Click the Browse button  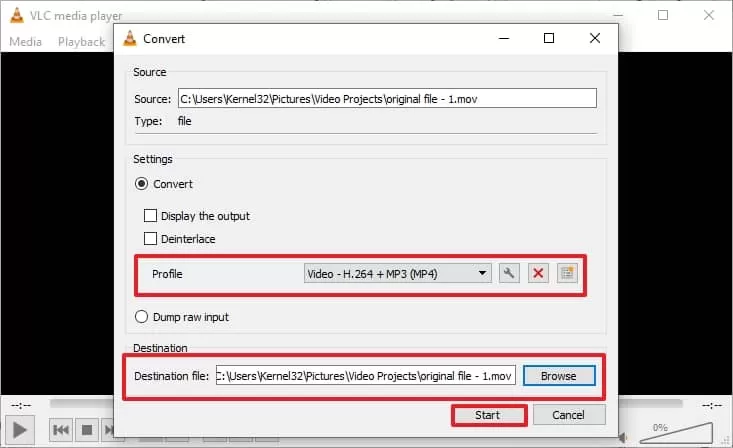[x=559, y=376]
